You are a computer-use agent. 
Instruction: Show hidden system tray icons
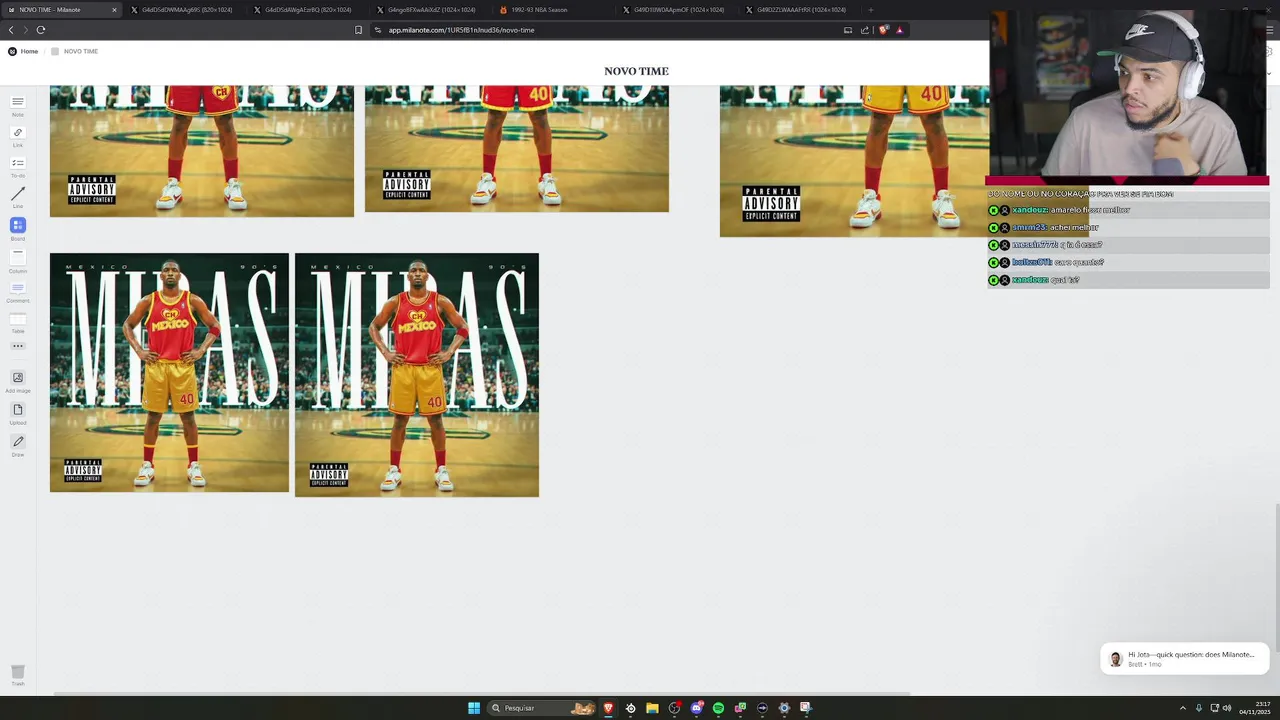[x=1183, y=708]
